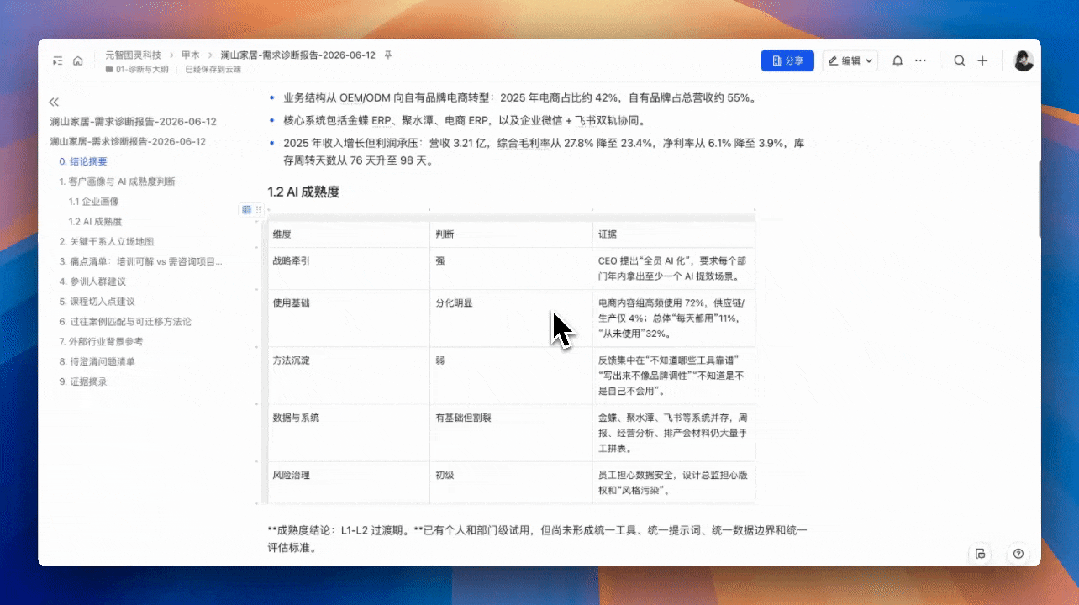Viewport: 1079px width, 605px height.
Task: Open the more options ellipsis menu
Action: 920,61
